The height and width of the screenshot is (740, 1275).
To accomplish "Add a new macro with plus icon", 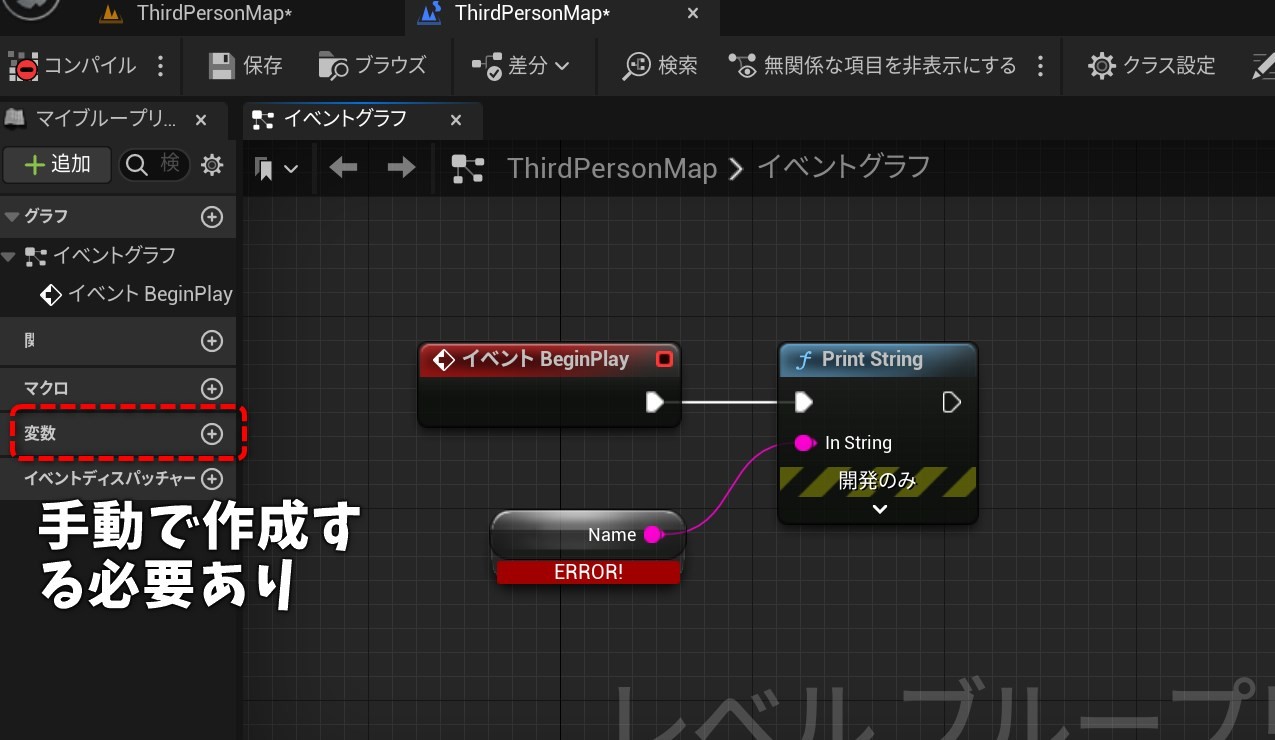I will (212, 388).
